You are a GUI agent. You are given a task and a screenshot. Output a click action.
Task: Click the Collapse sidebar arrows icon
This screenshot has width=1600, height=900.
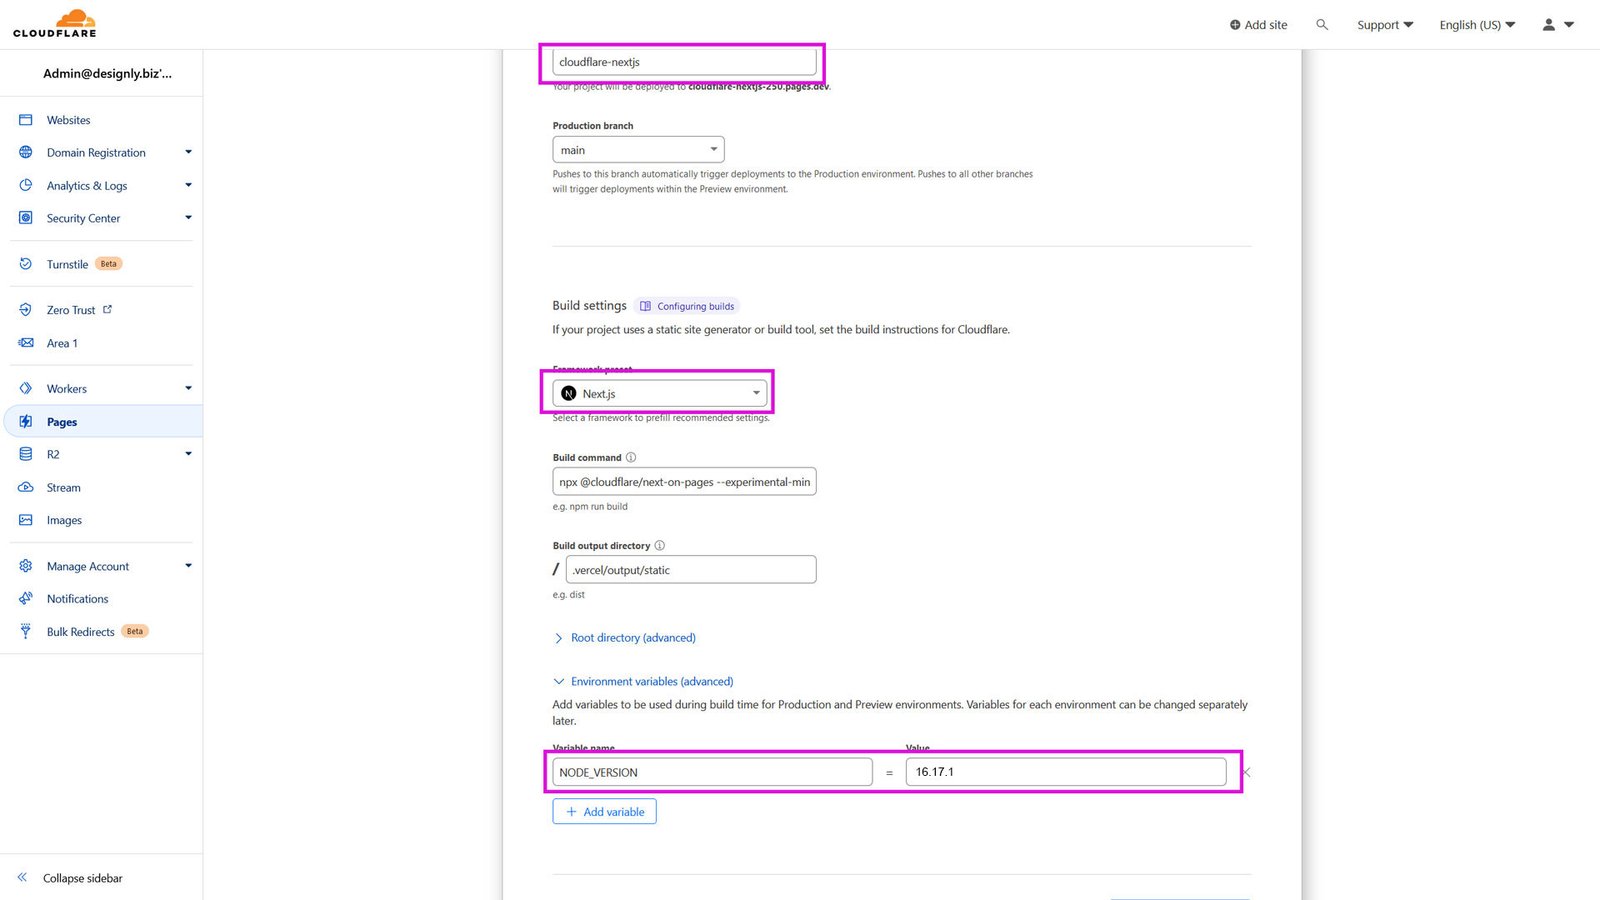pyautogui.click(x=22, y=878)
